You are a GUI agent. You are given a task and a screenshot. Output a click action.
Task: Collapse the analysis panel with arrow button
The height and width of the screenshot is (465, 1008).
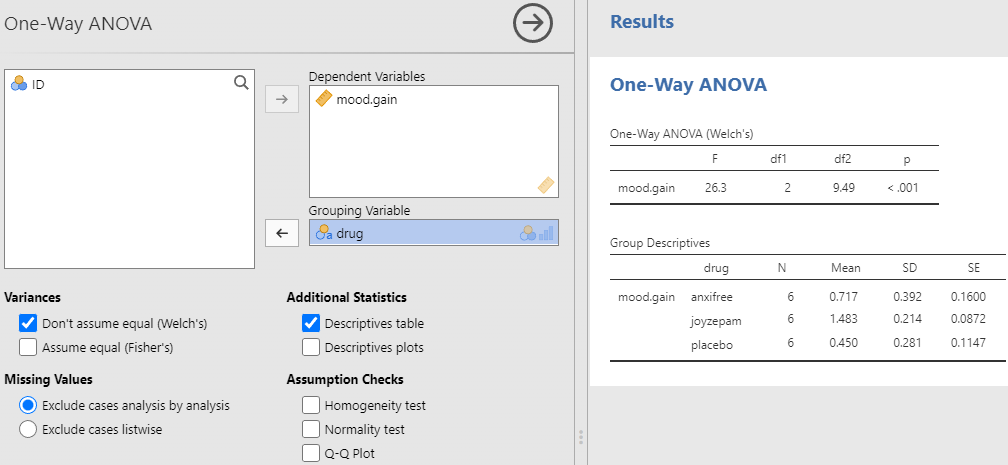533,23
